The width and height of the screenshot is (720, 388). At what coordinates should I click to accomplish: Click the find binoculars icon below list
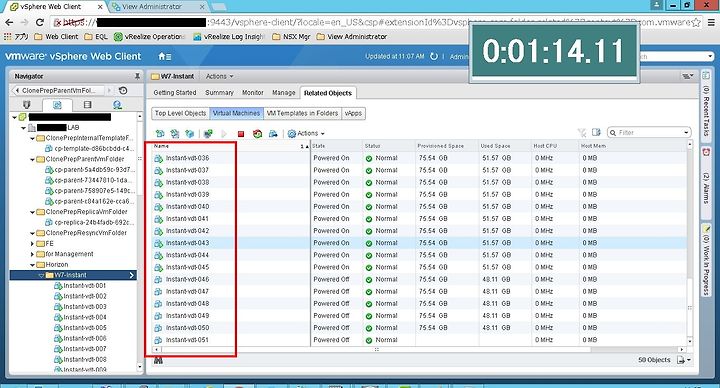[158, 360]
